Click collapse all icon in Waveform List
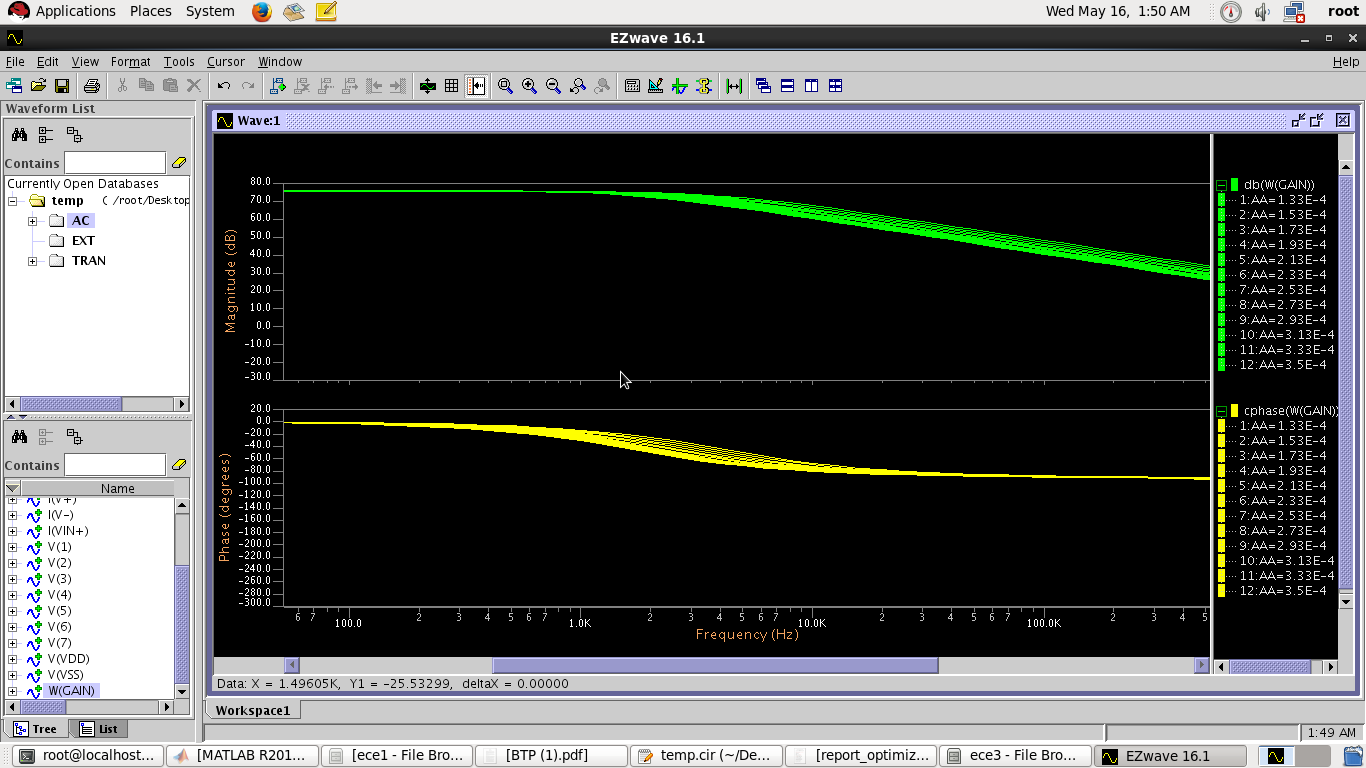Screen dimensions: 1366x768 [x=74, y=134]
